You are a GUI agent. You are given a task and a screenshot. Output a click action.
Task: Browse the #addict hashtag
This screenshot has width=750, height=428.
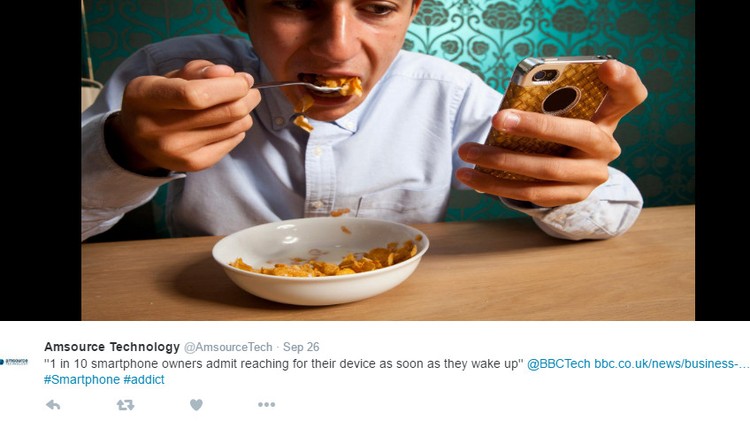144,380
